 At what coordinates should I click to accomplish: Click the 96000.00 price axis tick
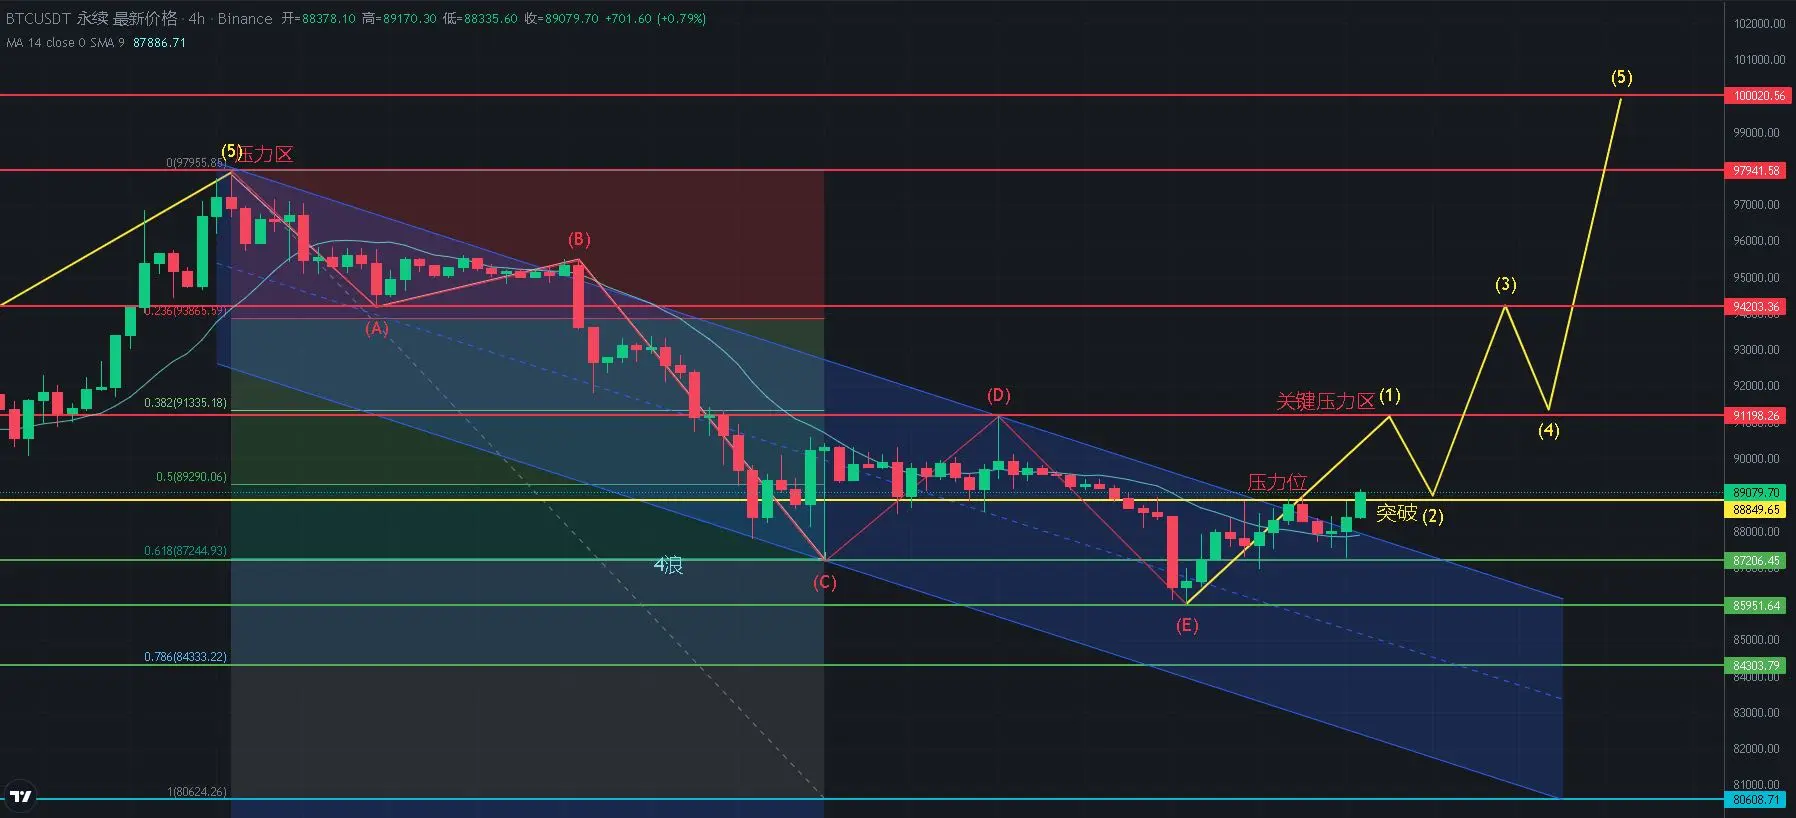point(1757,241)
